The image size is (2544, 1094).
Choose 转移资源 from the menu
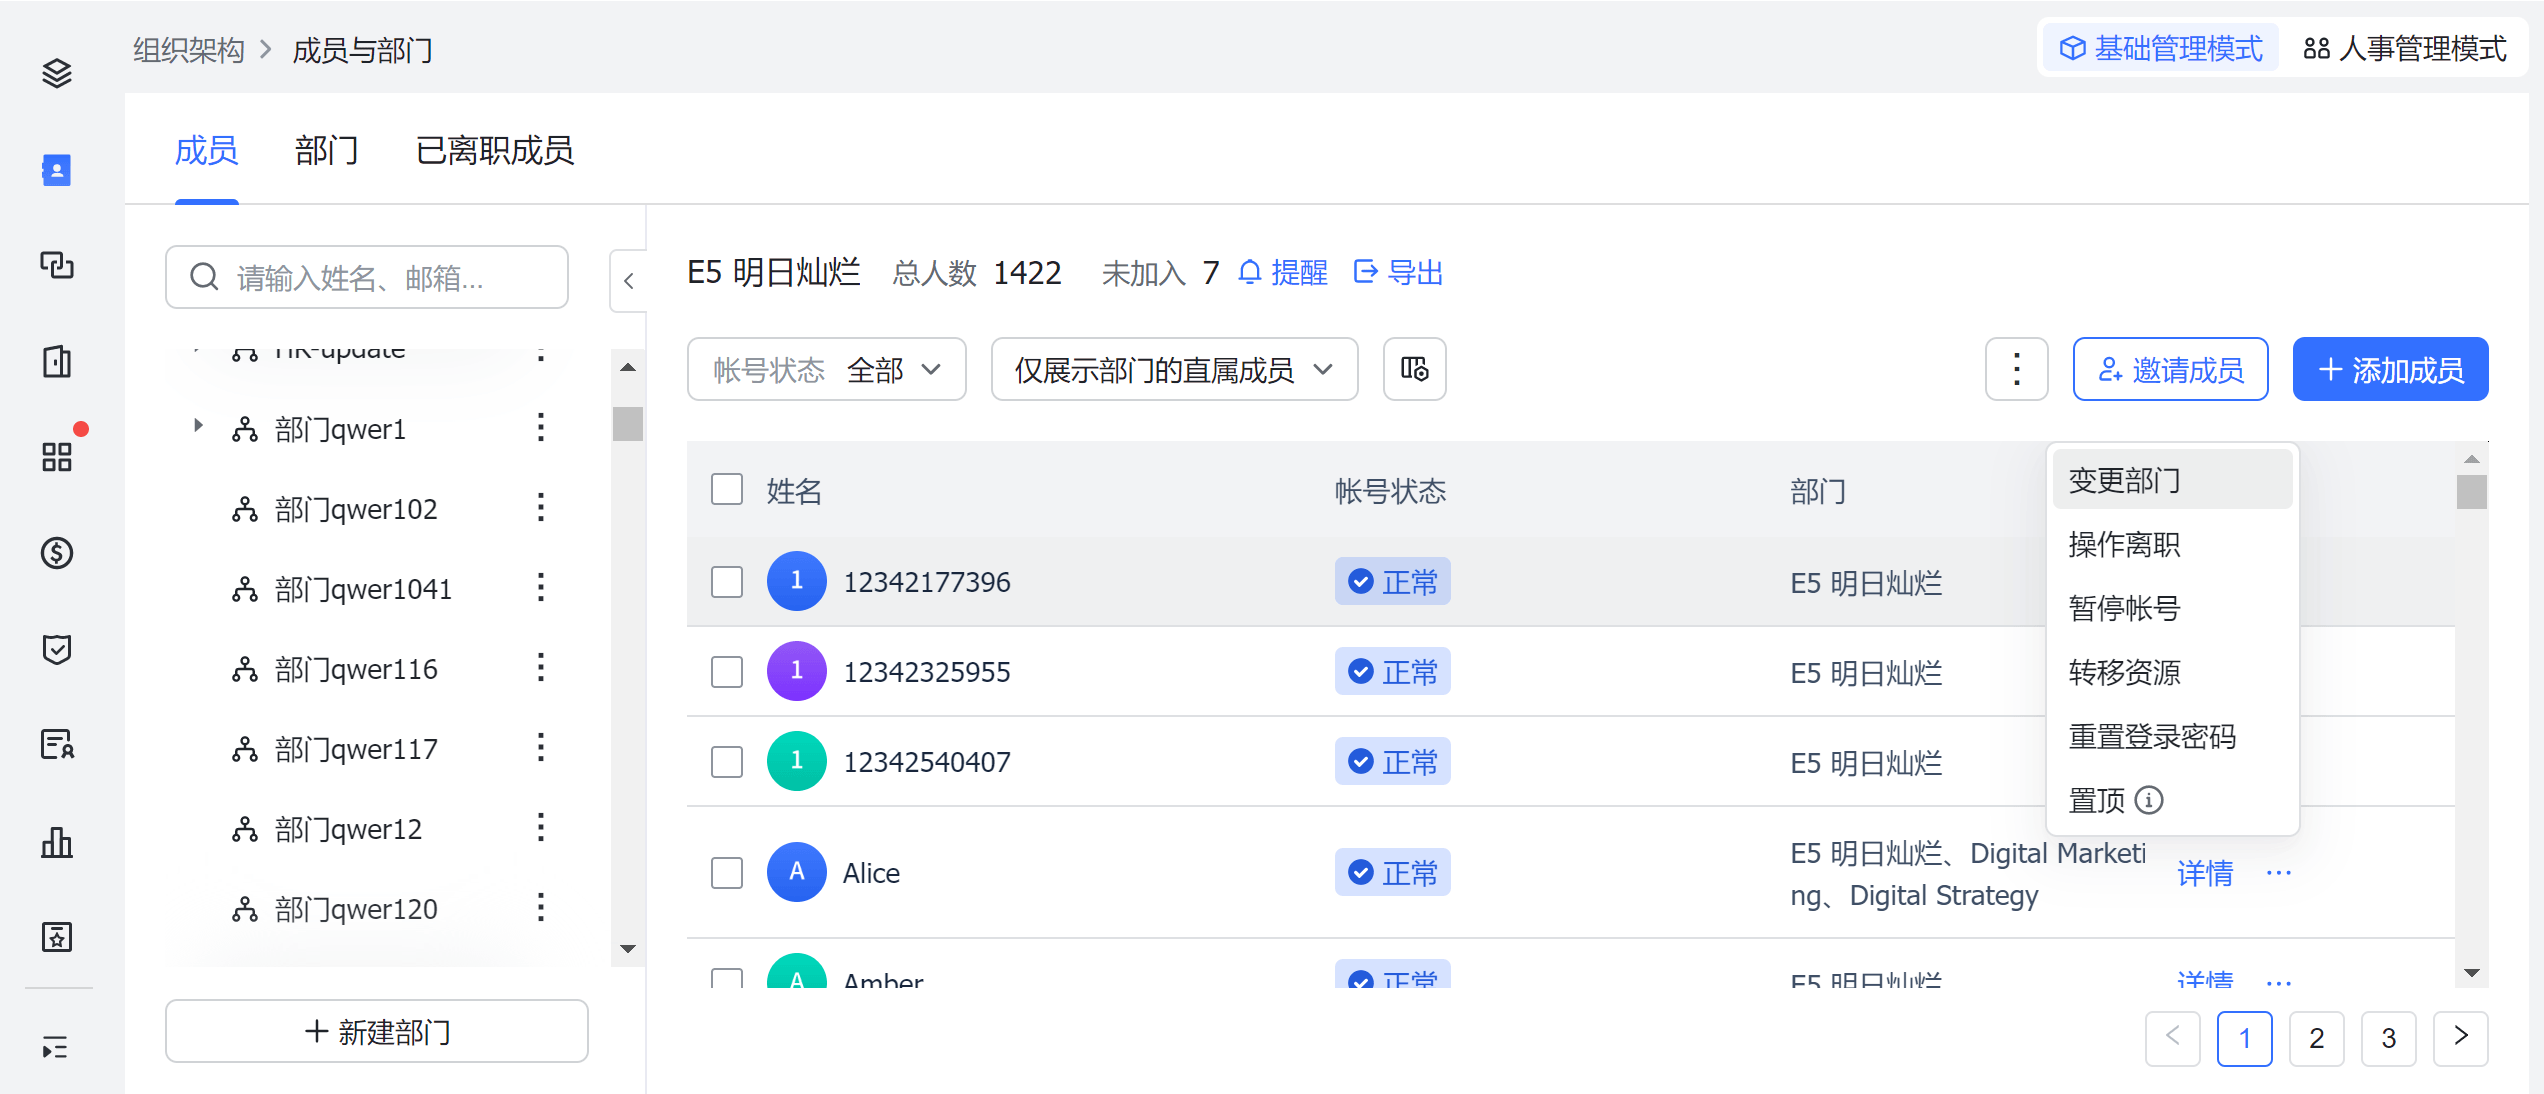tap(2172, 672)
